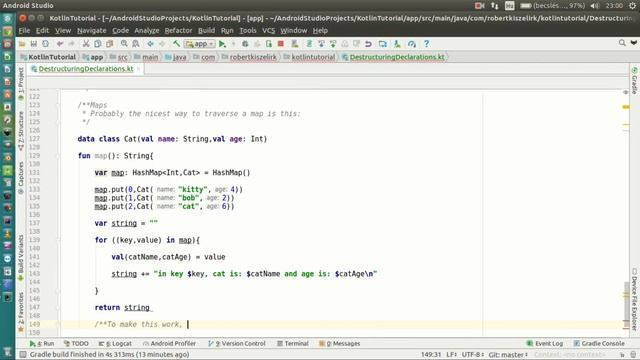
Task: Click the Apply Changes toolbar icon
Action: pos(233,44)
